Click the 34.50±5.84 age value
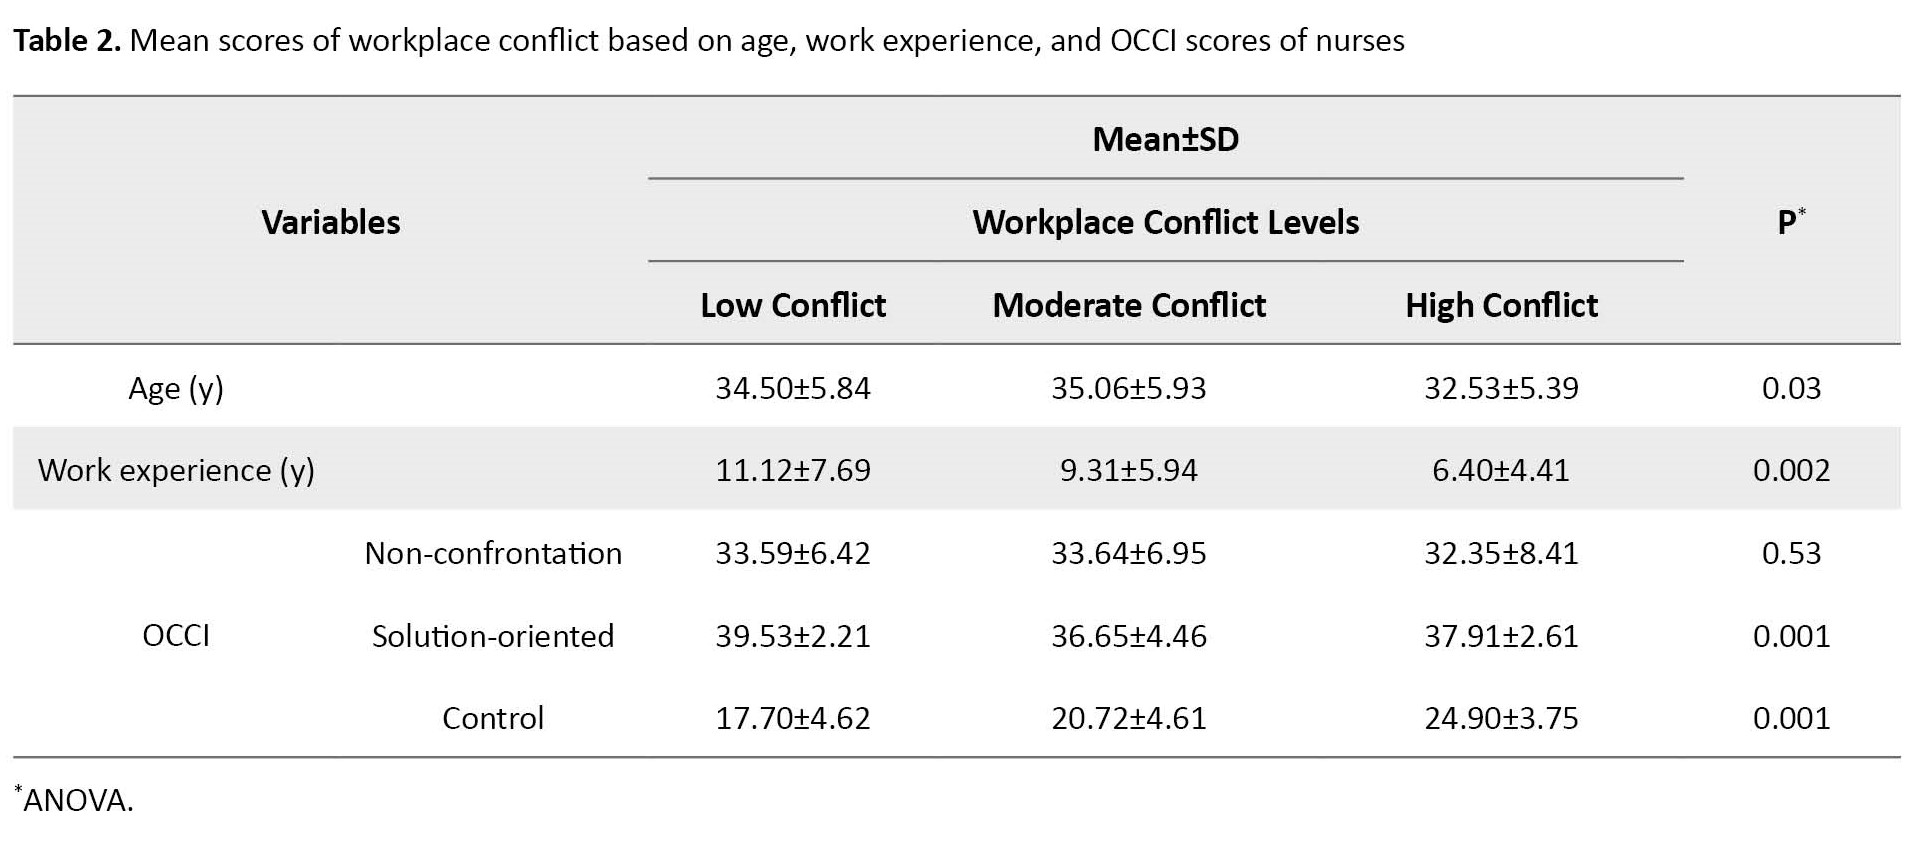Viewport: 1914px width, 844px height. point(793,388)
